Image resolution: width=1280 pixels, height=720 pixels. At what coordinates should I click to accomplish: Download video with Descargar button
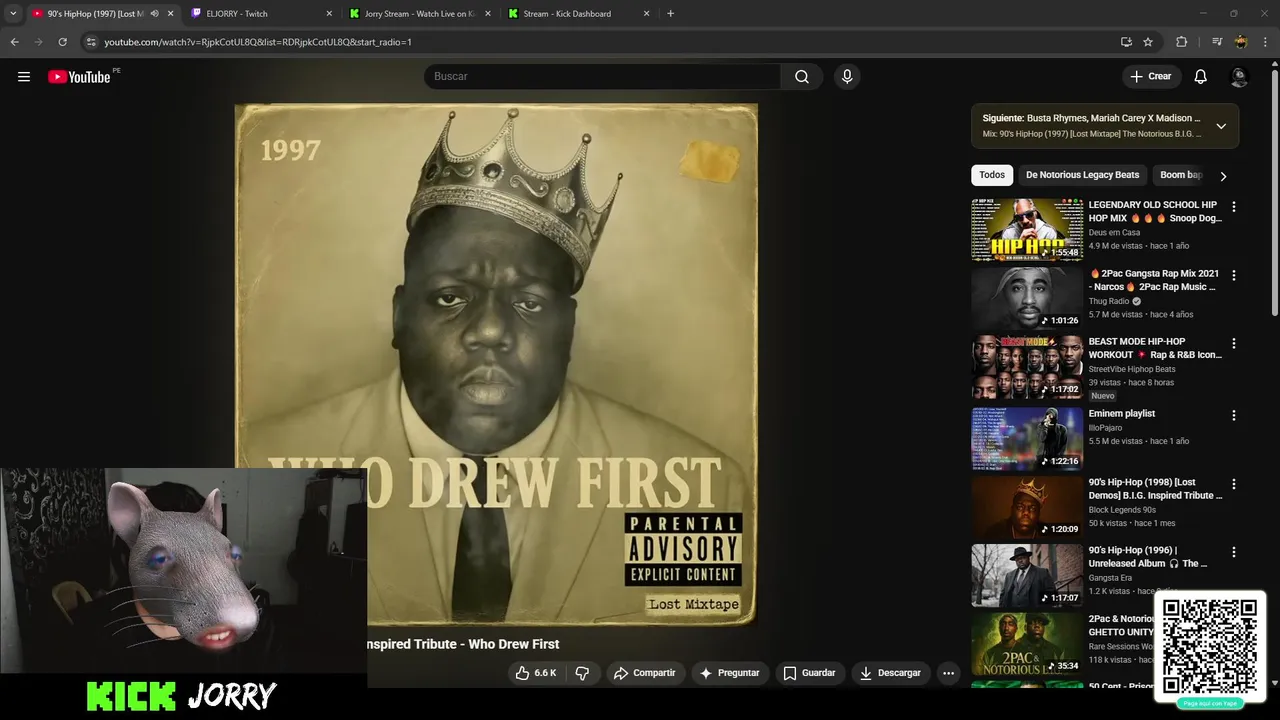[890, 673]
